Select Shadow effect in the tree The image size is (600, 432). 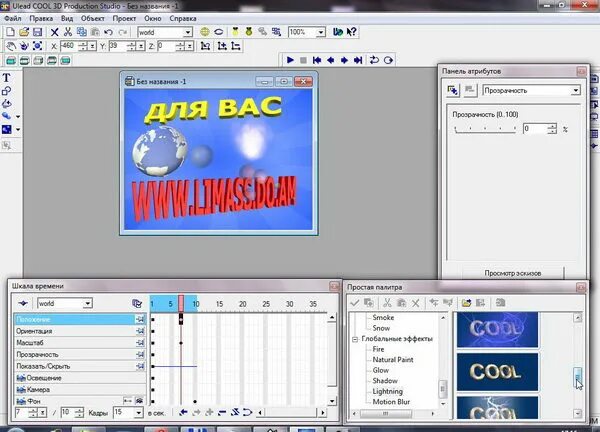[385, 381]
